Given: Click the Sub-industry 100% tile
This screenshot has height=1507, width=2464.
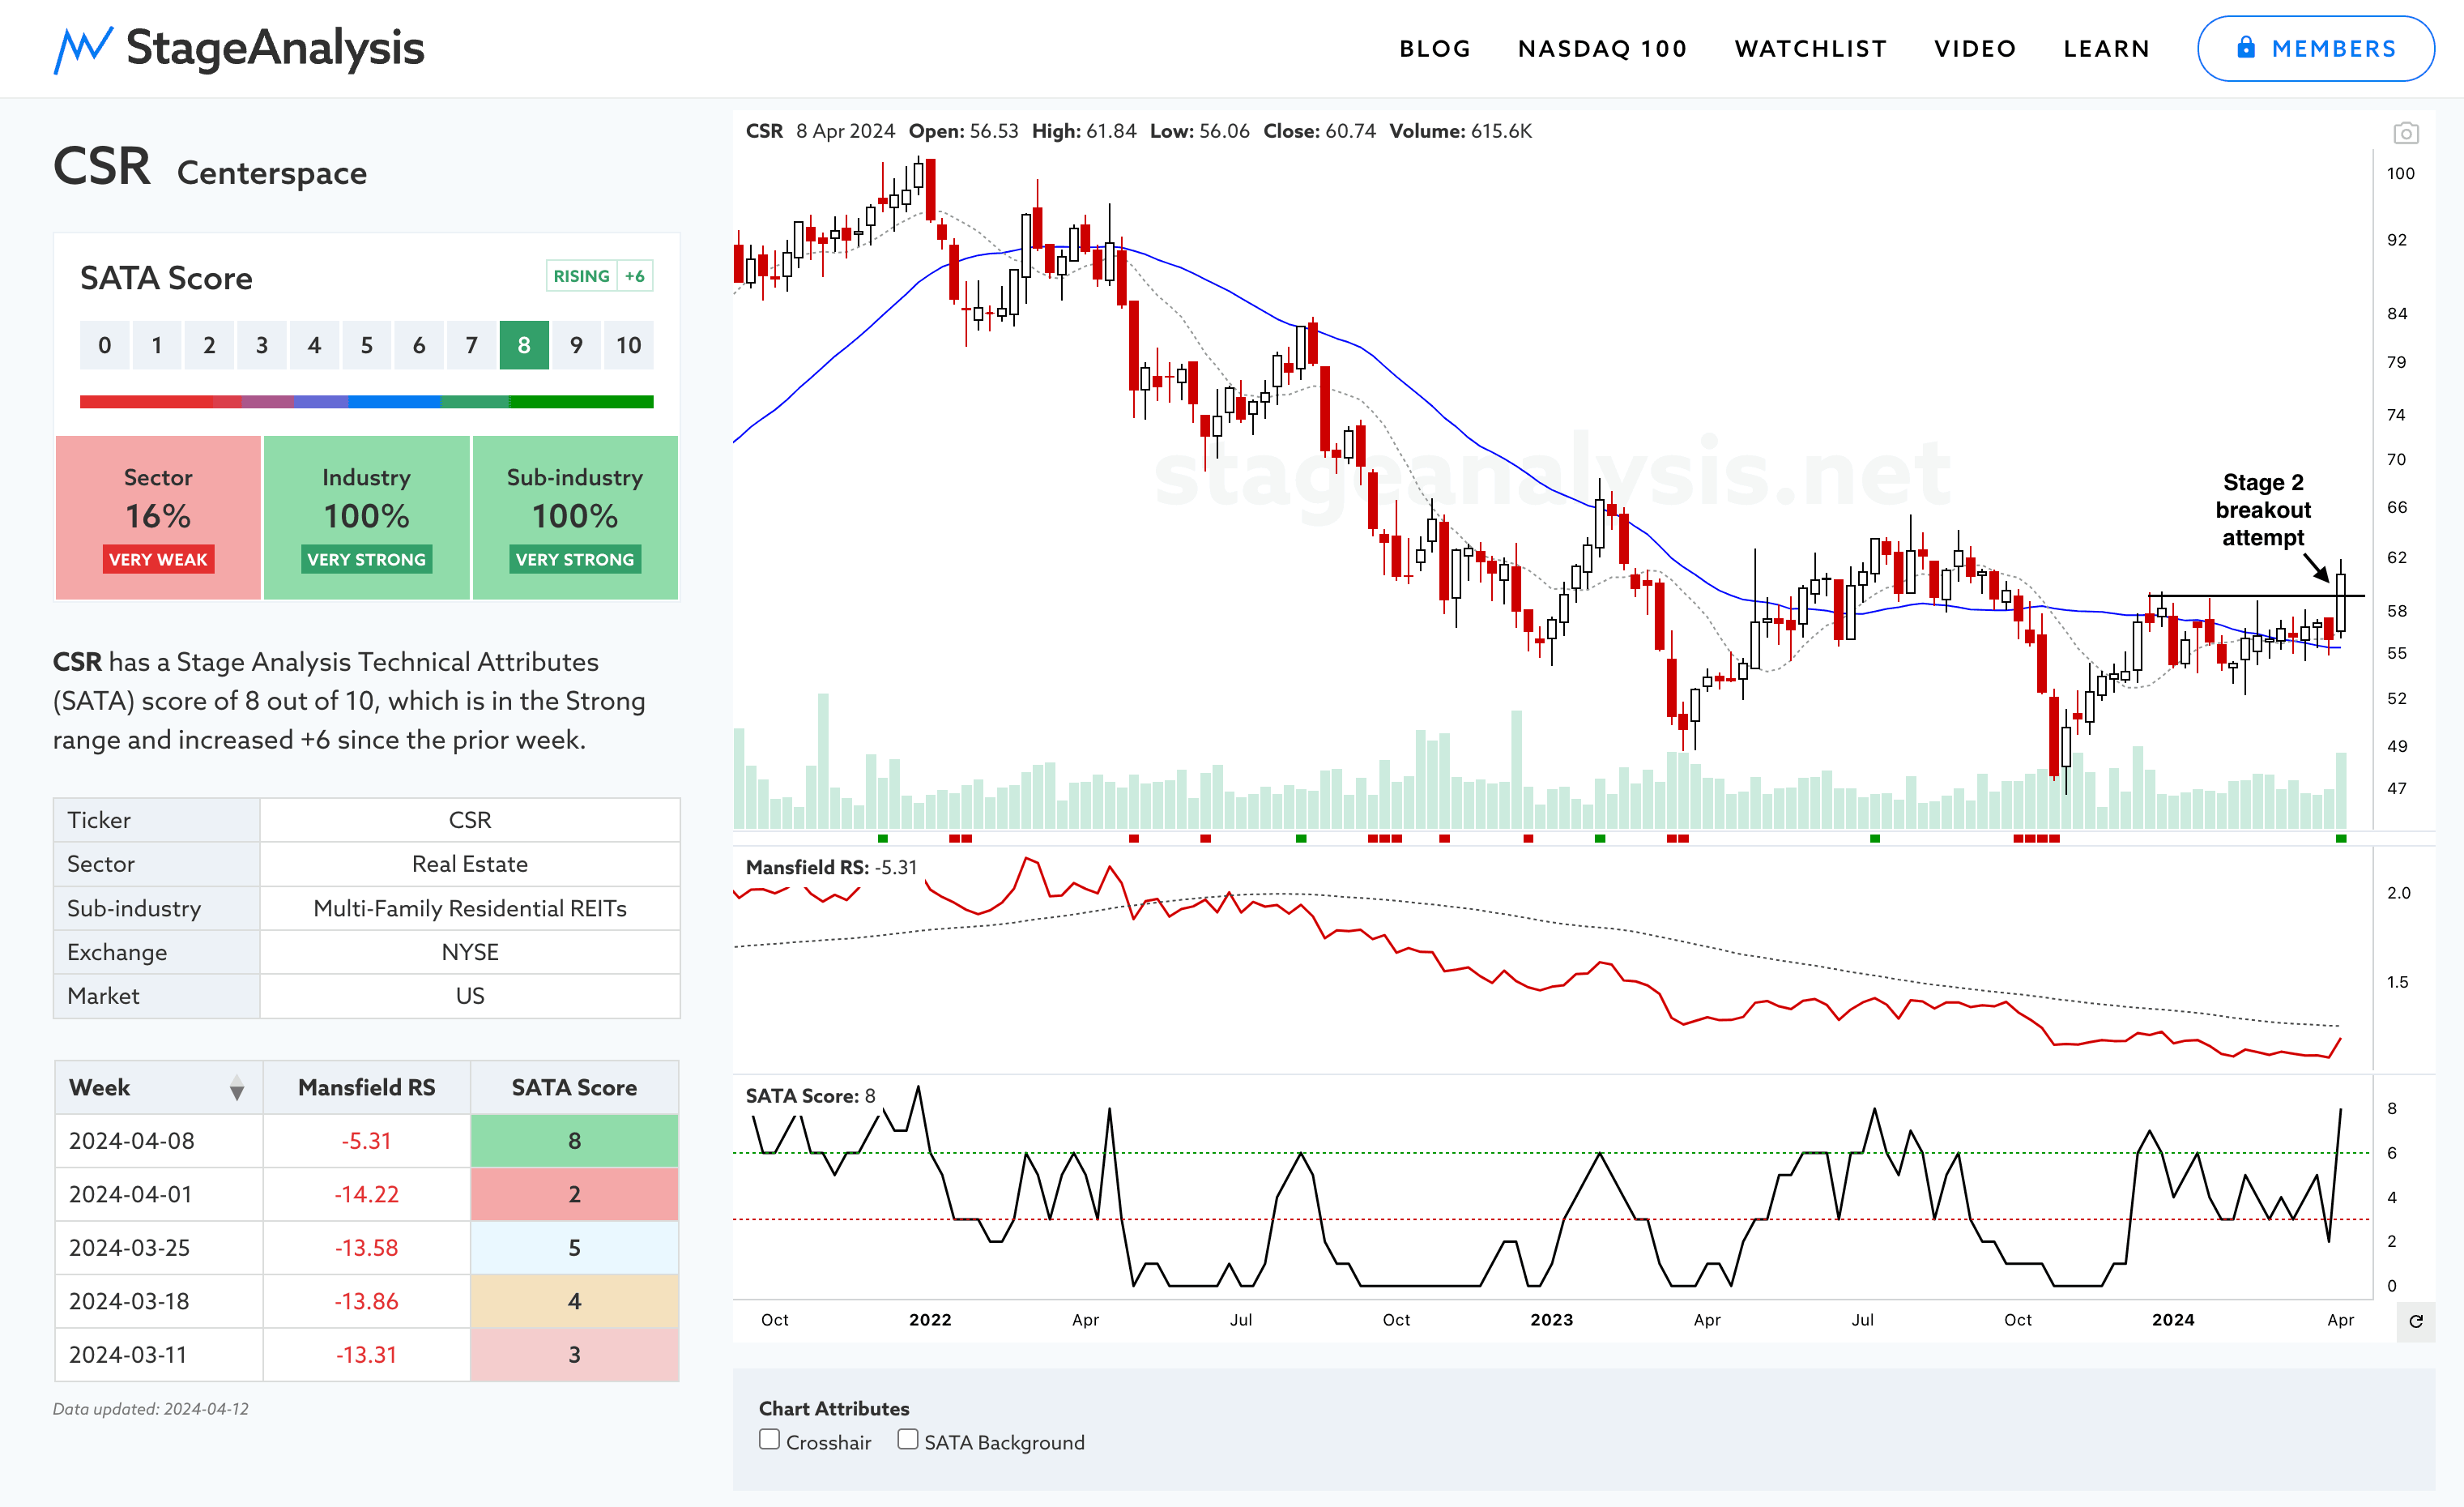Looking at the screenshot, I should coord(575,517).
